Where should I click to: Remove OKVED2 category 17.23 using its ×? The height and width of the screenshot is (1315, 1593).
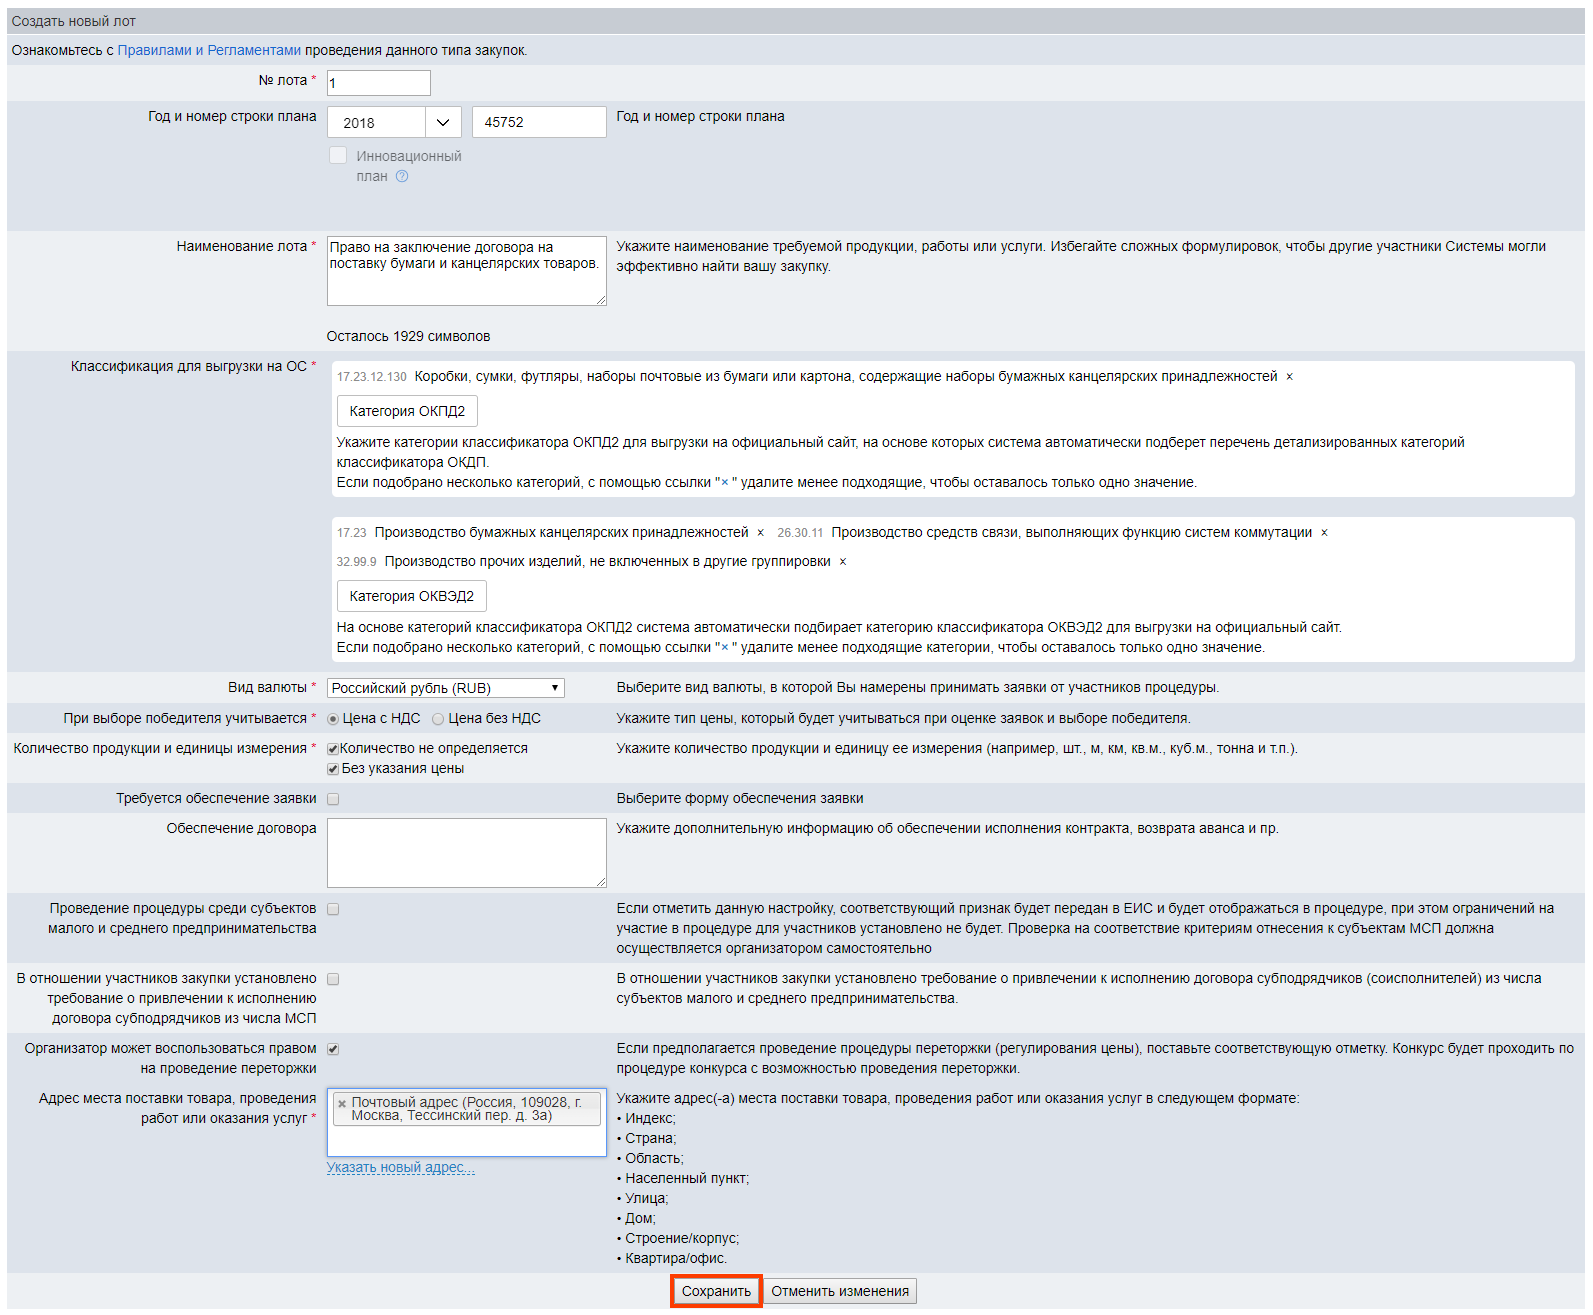coord(760,533)
